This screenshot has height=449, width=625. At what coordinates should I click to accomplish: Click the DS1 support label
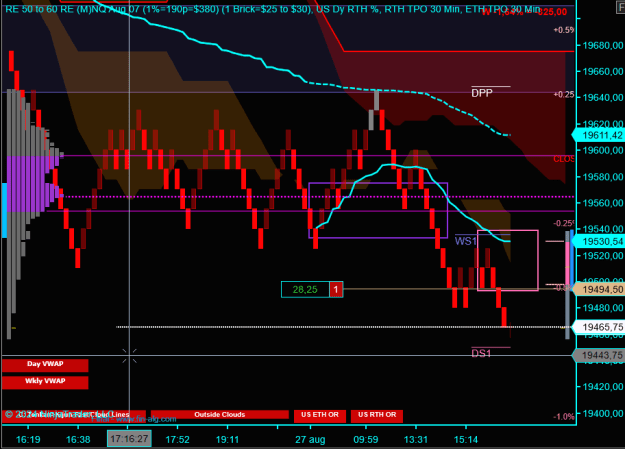pos(481,353)
